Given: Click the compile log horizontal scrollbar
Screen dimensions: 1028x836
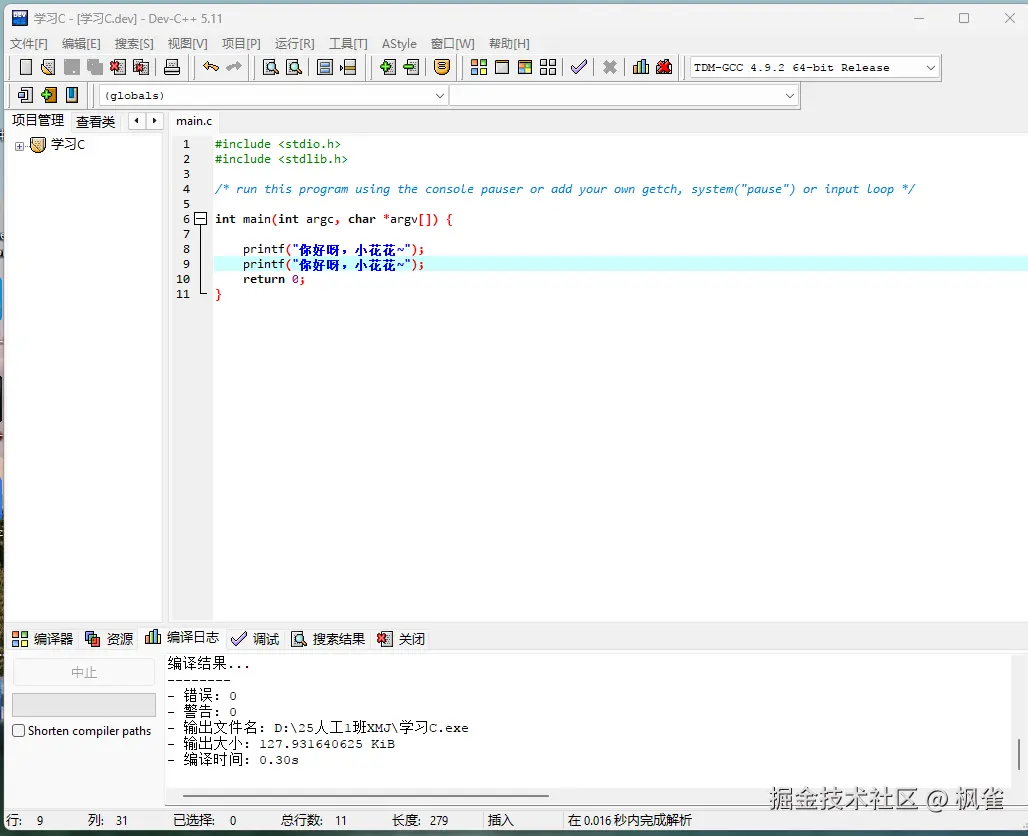Looking at the screenshot, I should 365,796.
